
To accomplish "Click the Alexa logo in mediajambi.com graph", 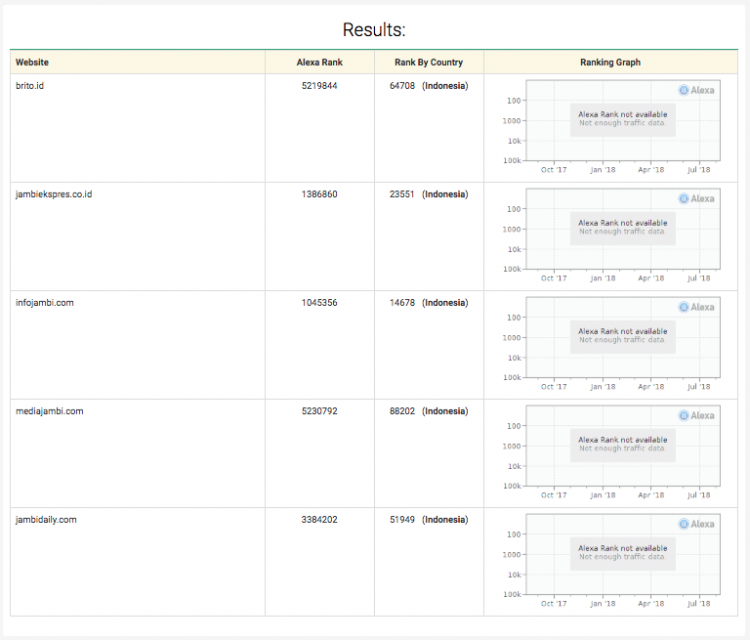I will point(697,415).
